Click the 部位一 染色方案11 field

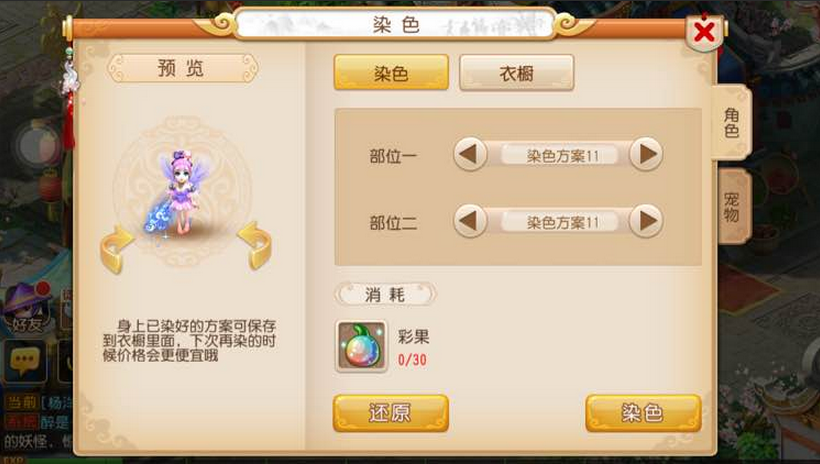tap(559, 155)
